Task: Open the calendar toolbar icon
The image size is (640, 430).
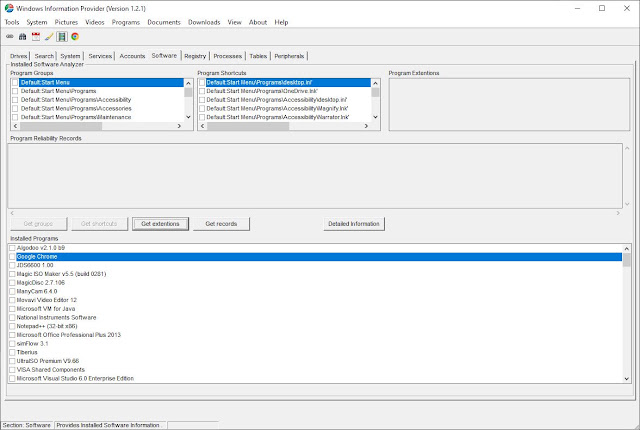Action: (x=36, y=37)
